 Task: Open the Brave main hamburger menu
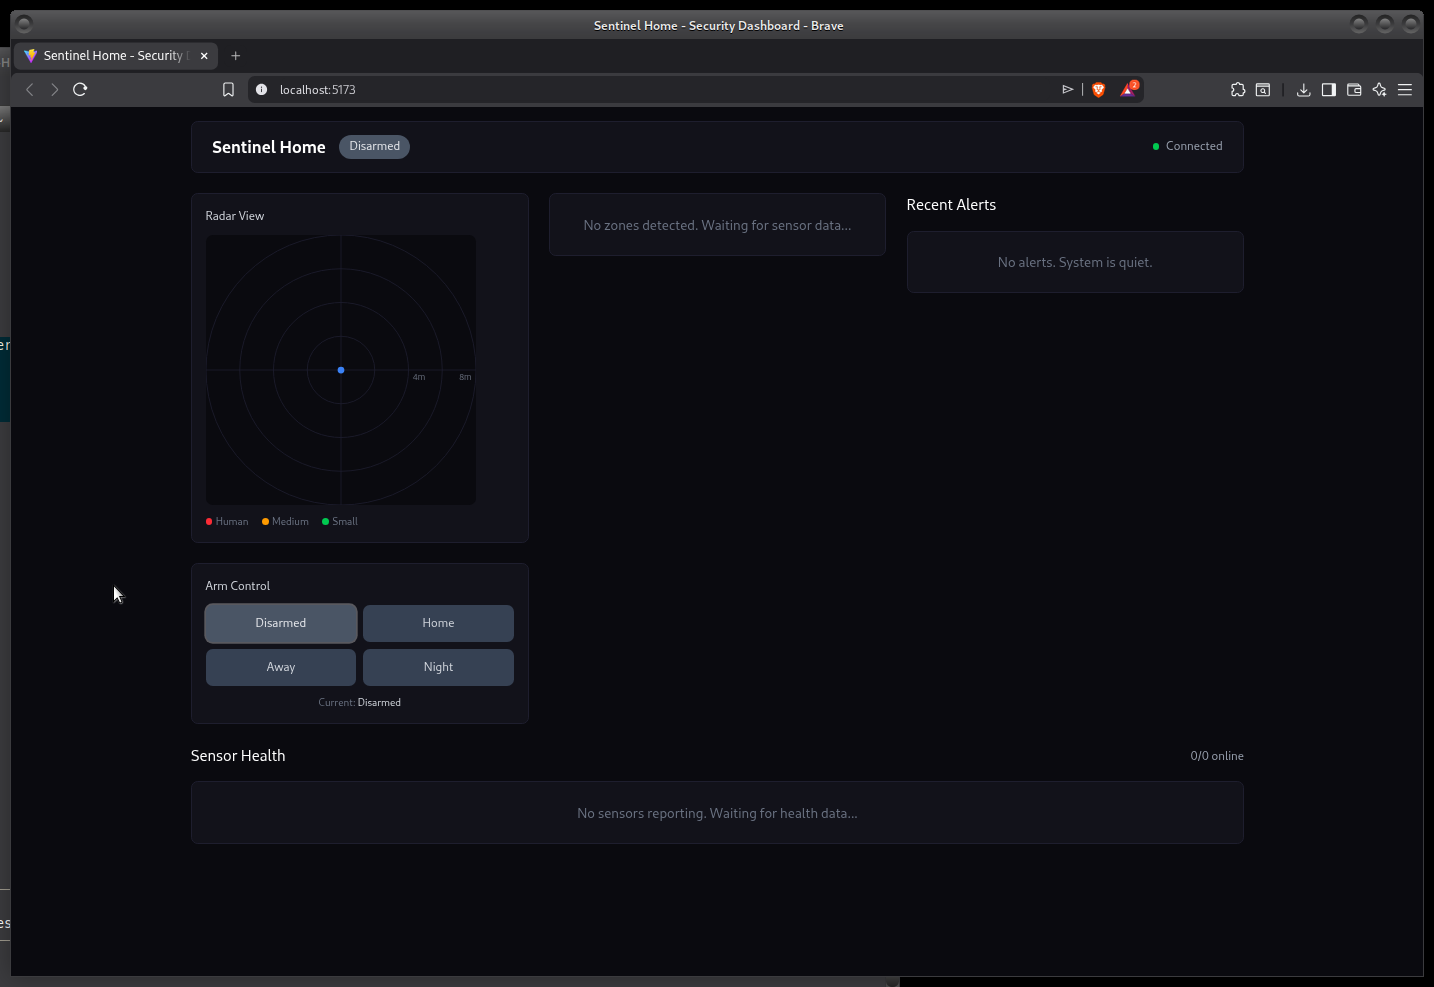1405,90
